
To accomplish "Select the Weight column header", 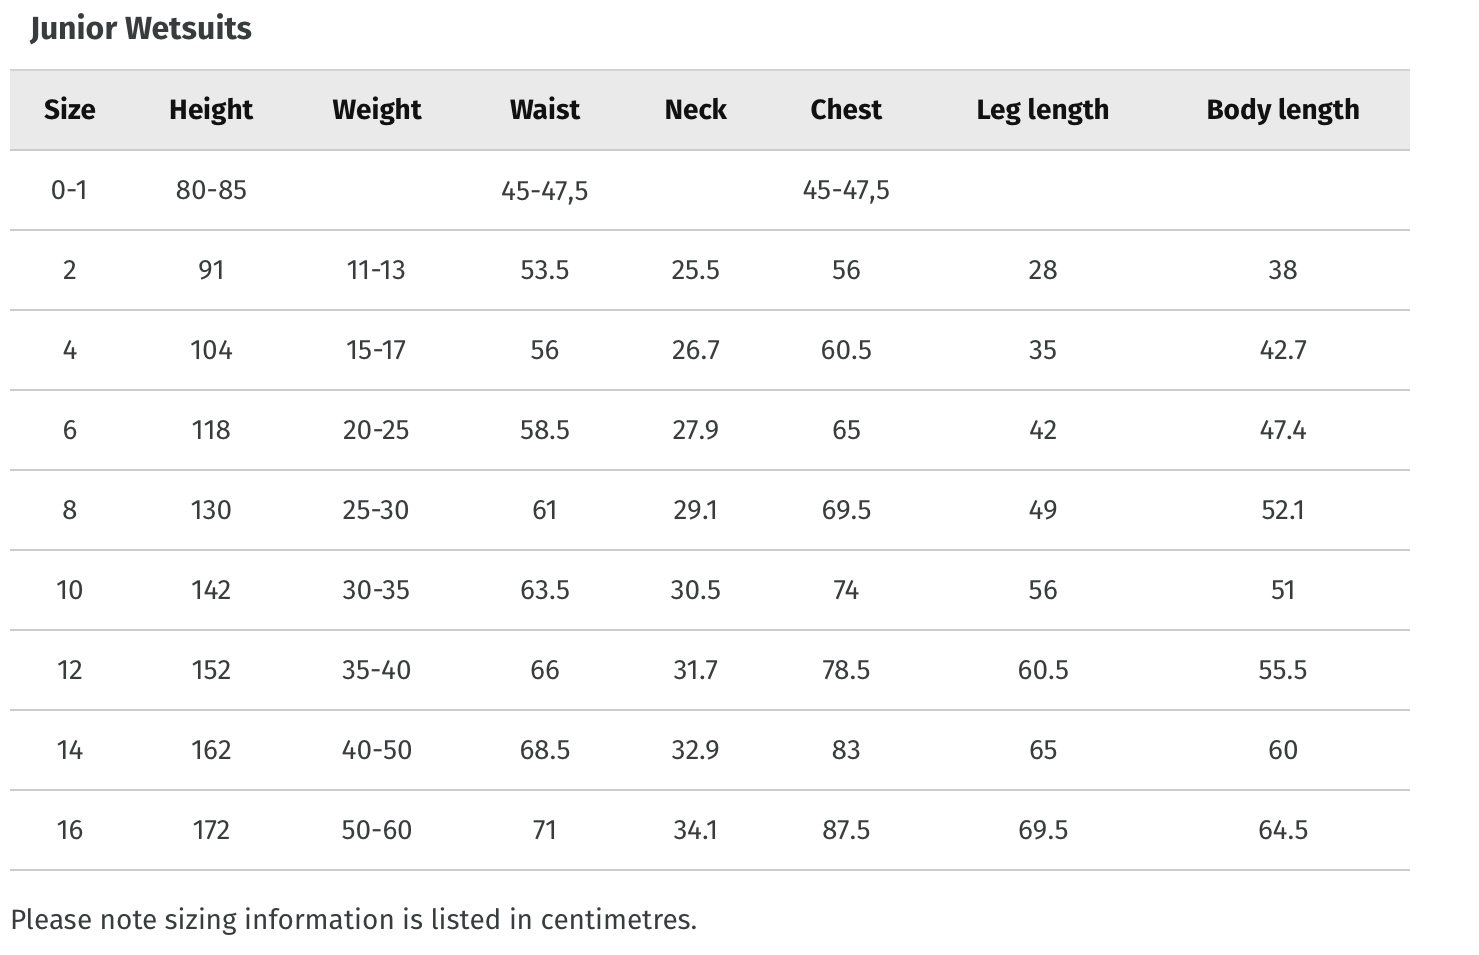I will (376, 110).
